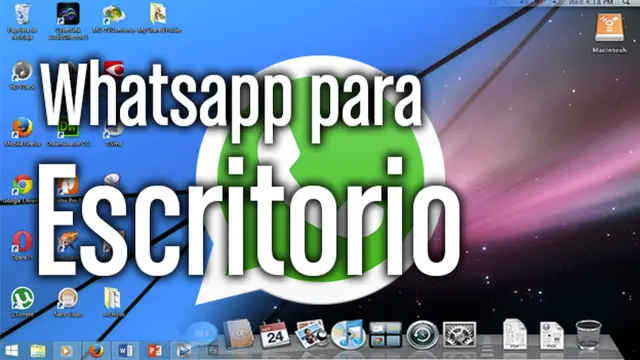Open the Nero Video desktop shortcut

click(x=68, y=298)
